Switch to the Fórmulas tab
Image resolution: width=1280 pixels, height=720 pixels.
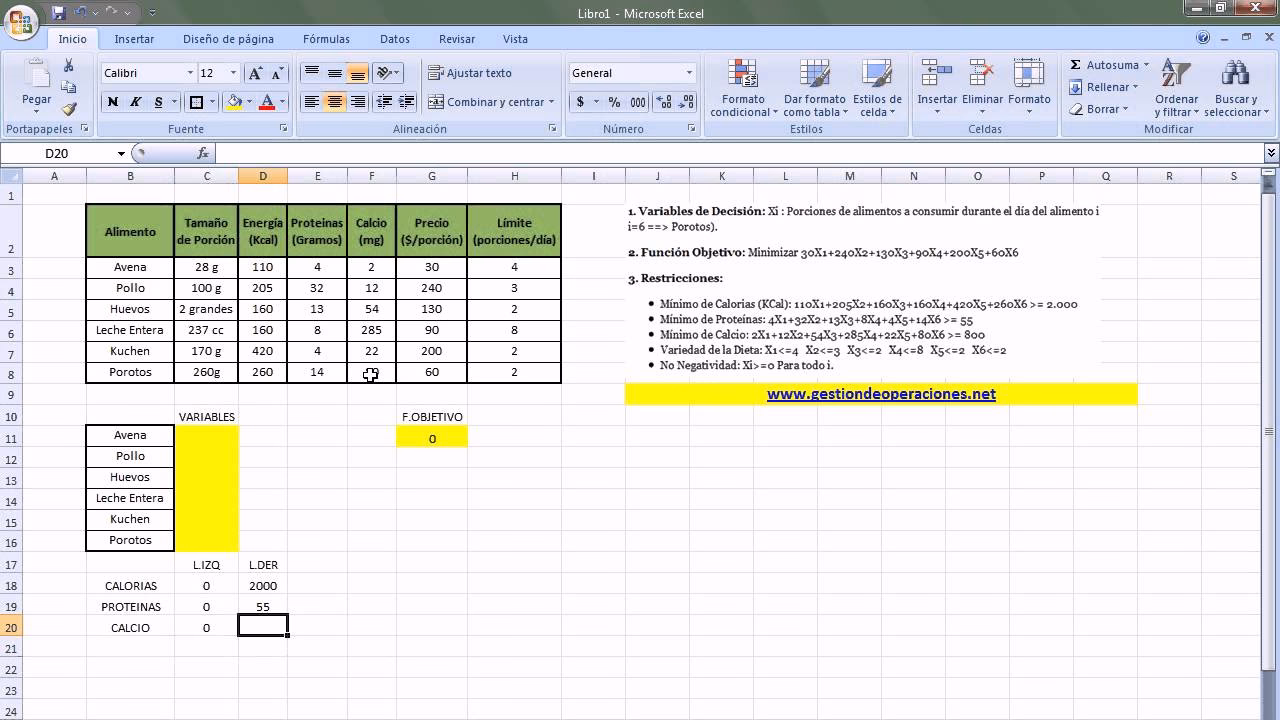click(326, 39)
